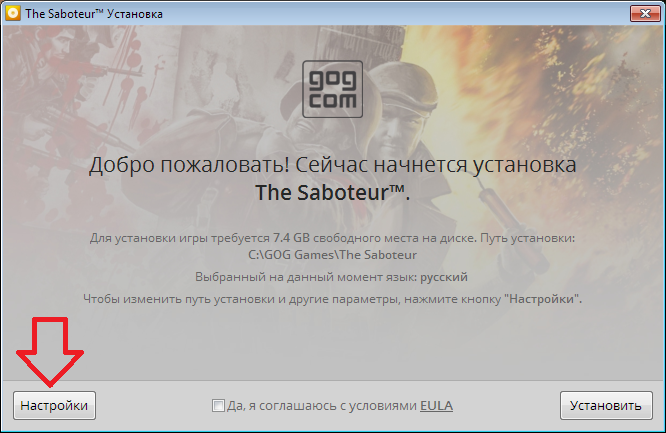Tick the EULA agreement checkbox
The height and width of the screenshot is (433, 666).
(x=218, y=405)
